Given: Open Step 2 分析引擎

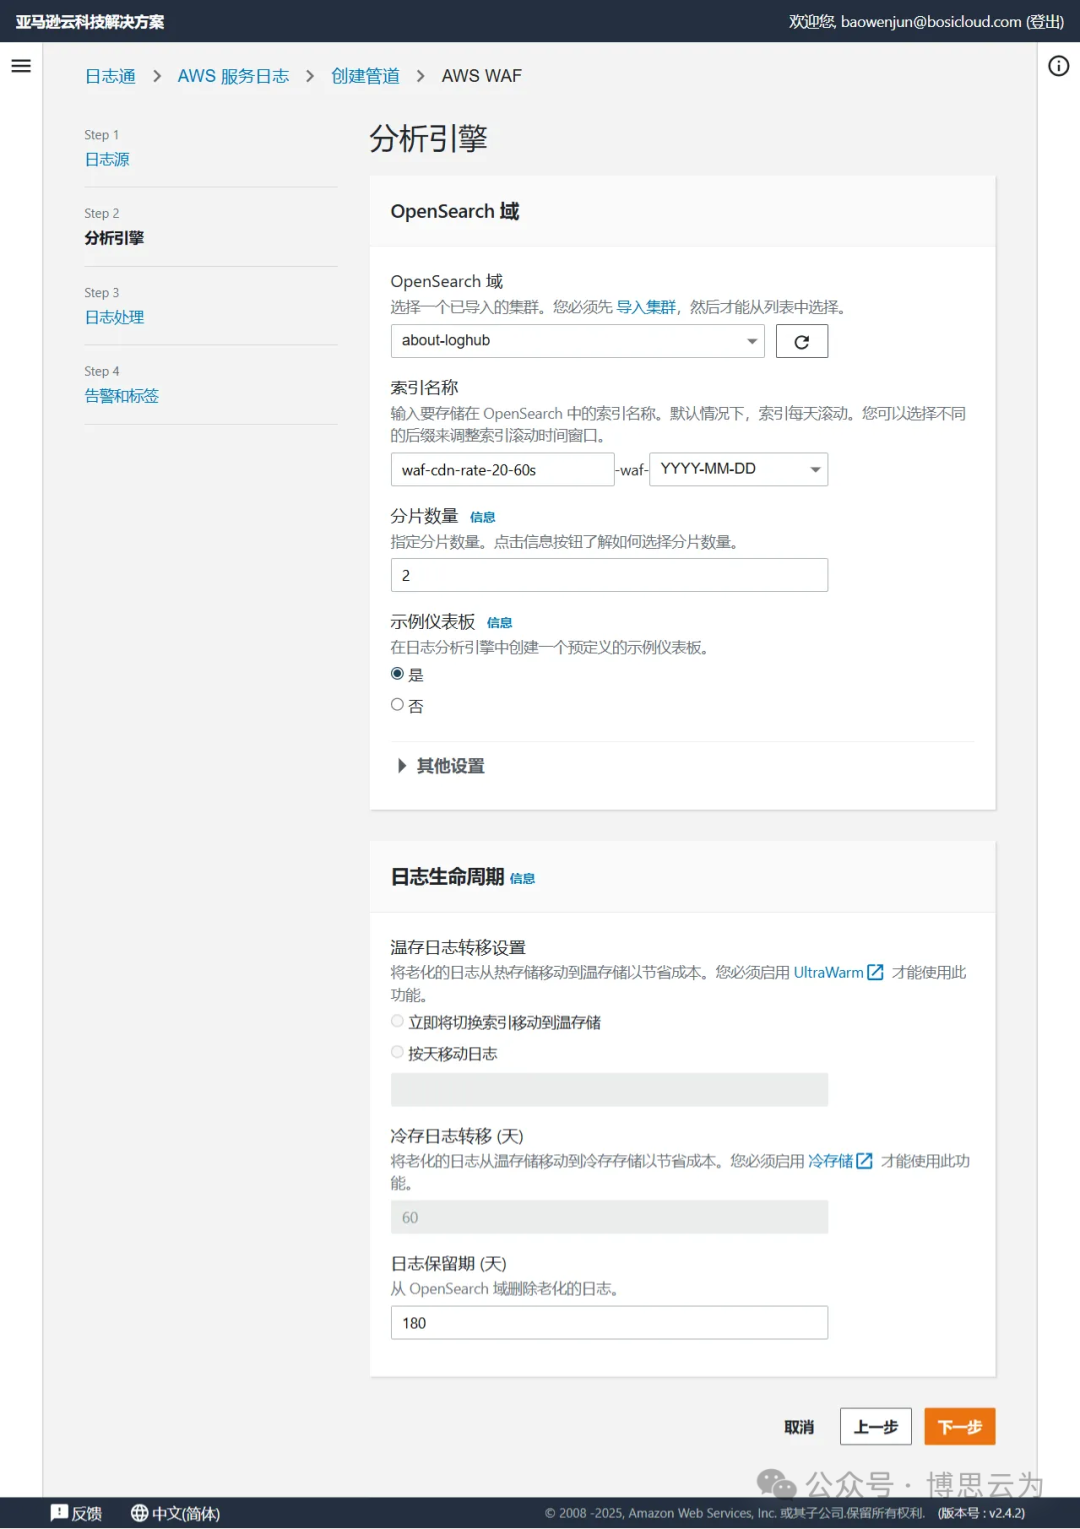Looking at the screenshot, I should pos(114,238).
